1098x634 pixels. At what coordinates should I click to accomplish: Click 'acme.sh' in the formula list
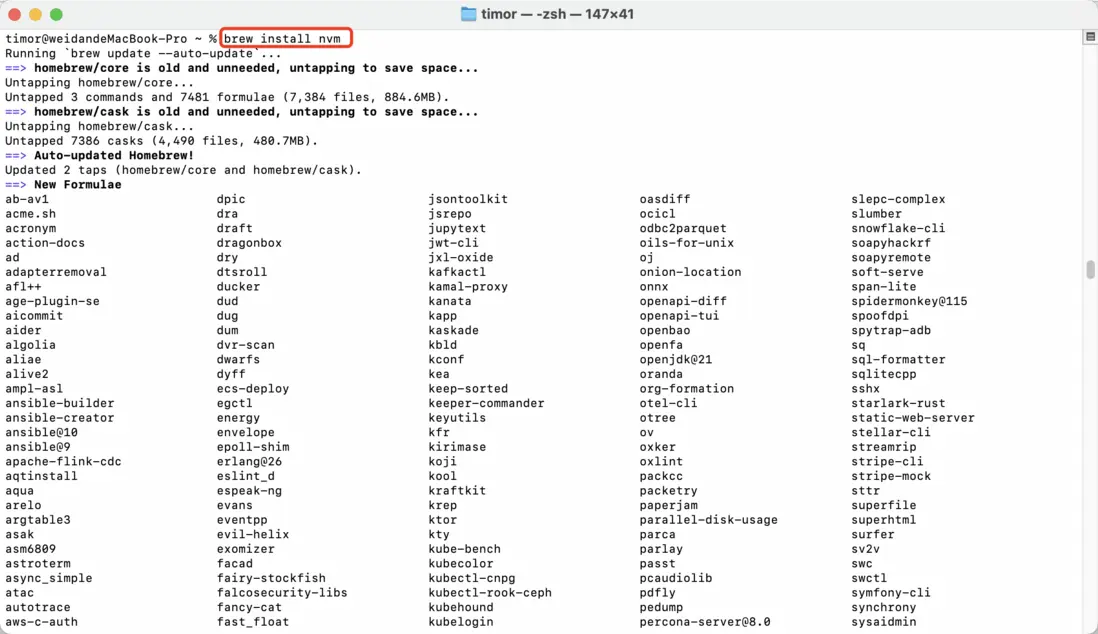[30, 214]
